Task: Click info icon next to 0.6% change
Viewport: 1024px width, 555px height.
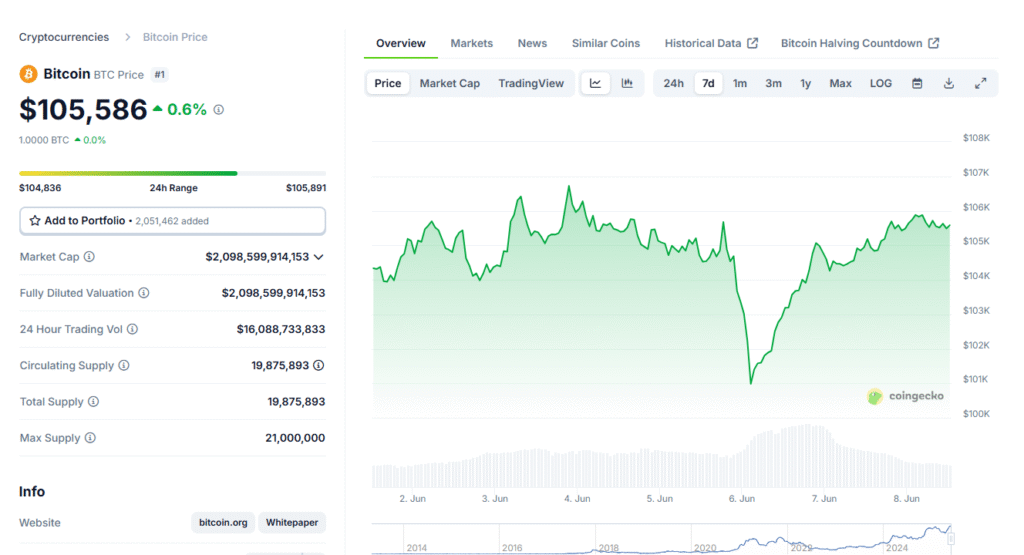Action: [x=219, y=110]
